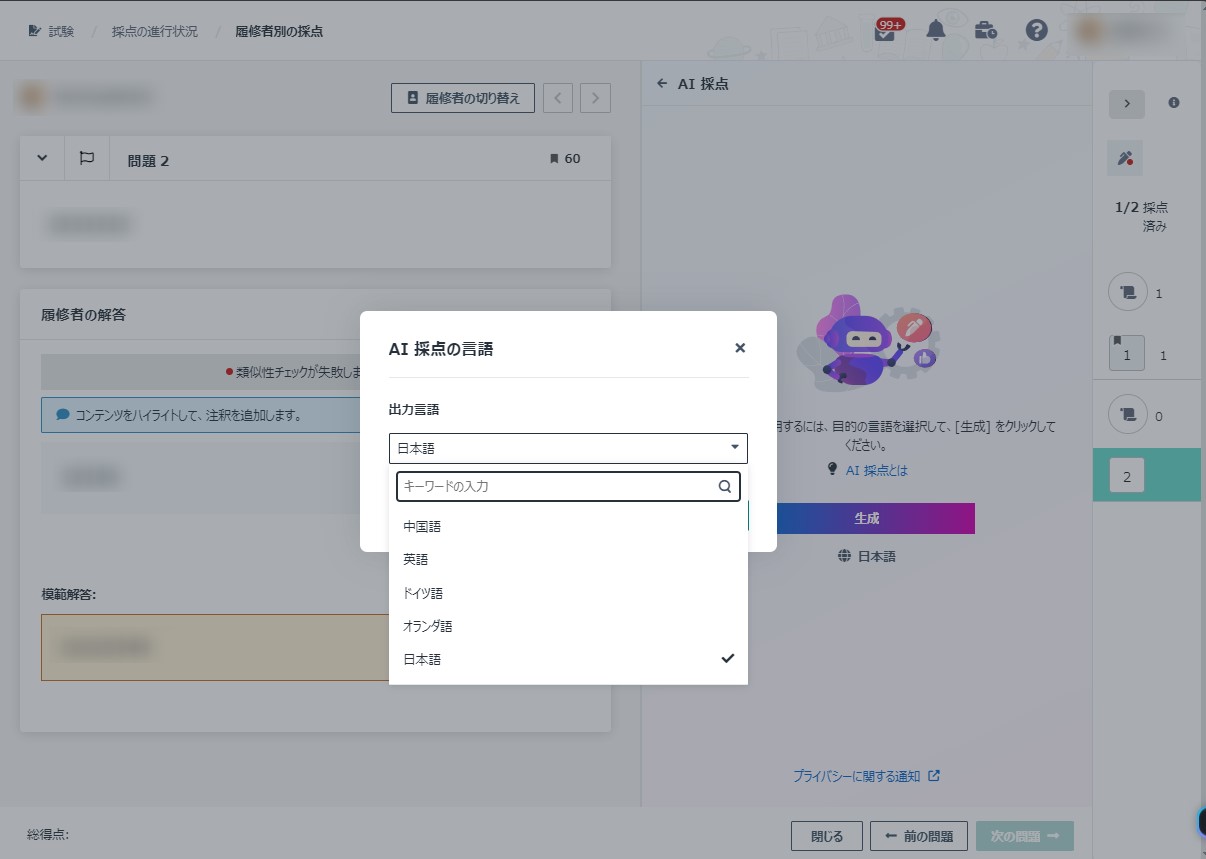Open the messages icon with 99+ badge
The height and width of the screenshot is (859, 1206).
[885, 31]
